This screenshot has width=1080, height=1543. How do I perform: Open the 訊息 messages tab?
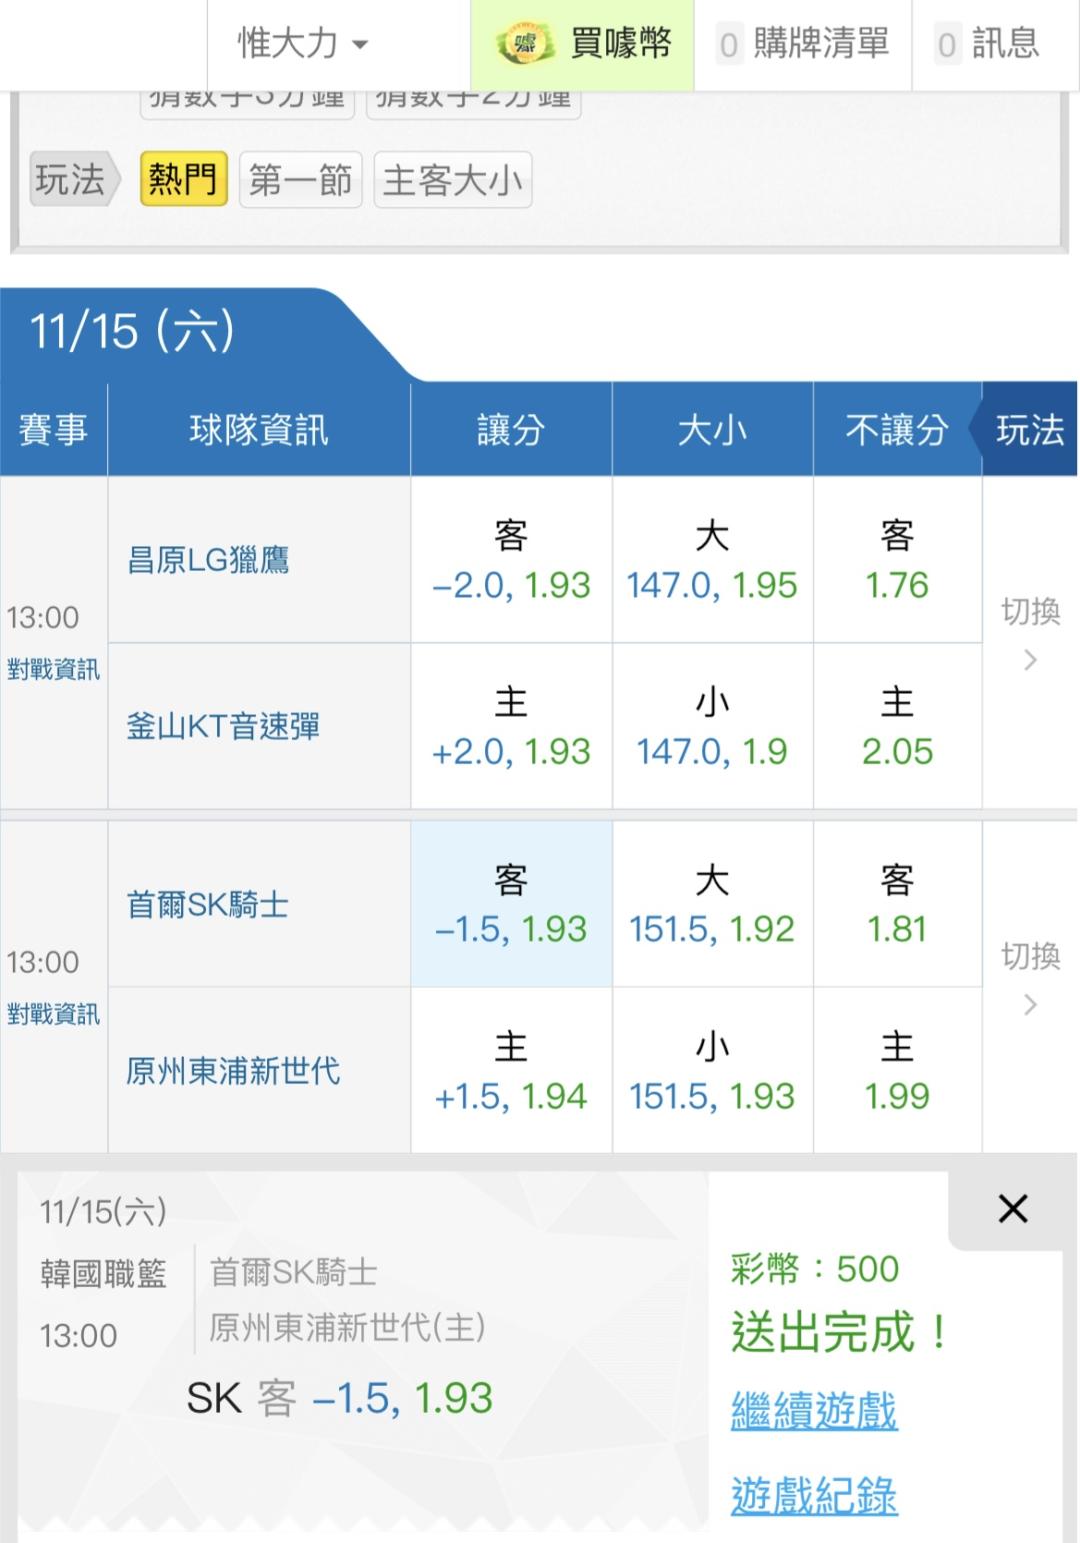(989, 44)
